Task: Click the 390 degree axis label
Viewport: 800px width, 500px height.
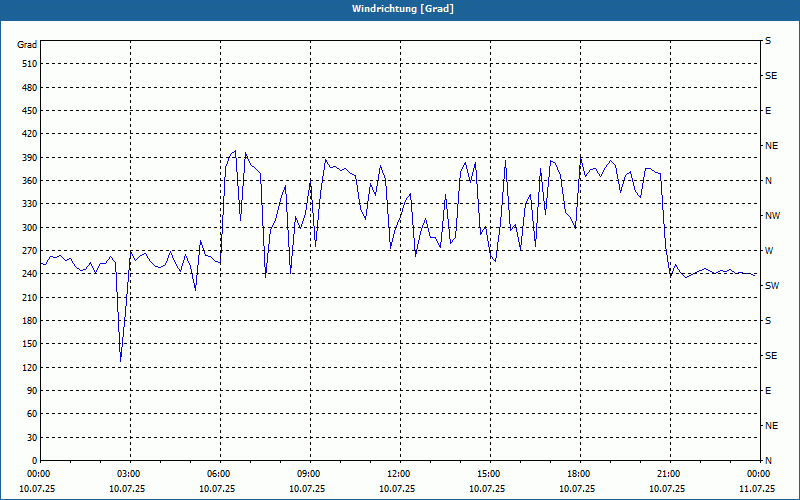Action: coord(30,157)
